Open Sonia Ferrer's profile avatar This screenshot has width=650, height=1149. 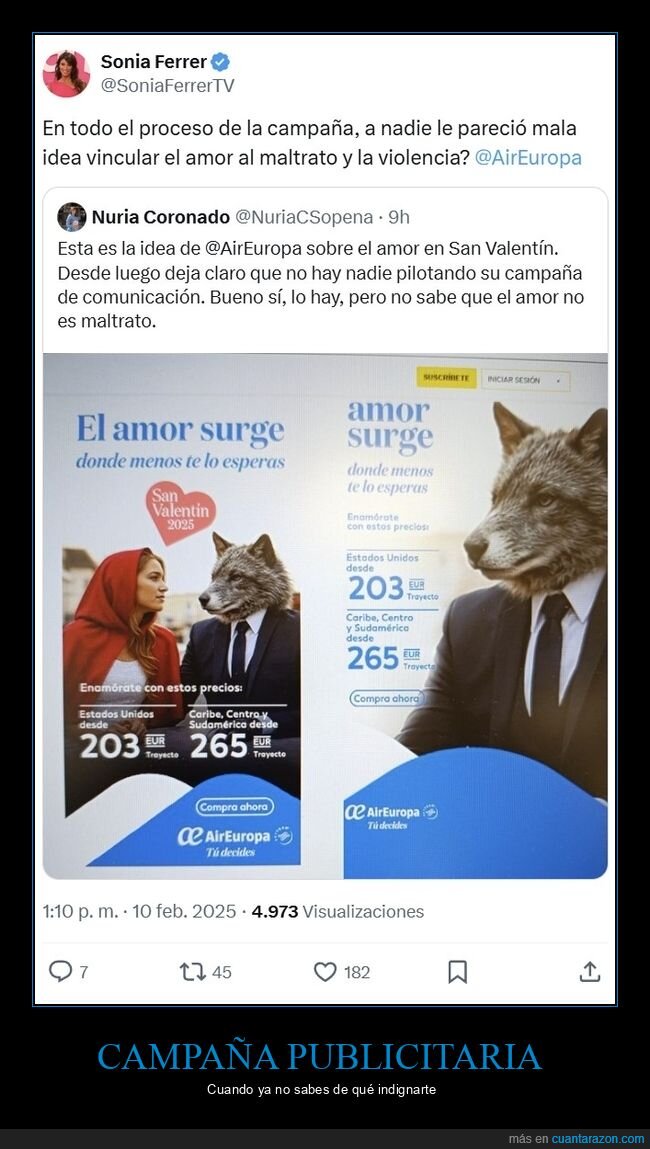[66, 73]
